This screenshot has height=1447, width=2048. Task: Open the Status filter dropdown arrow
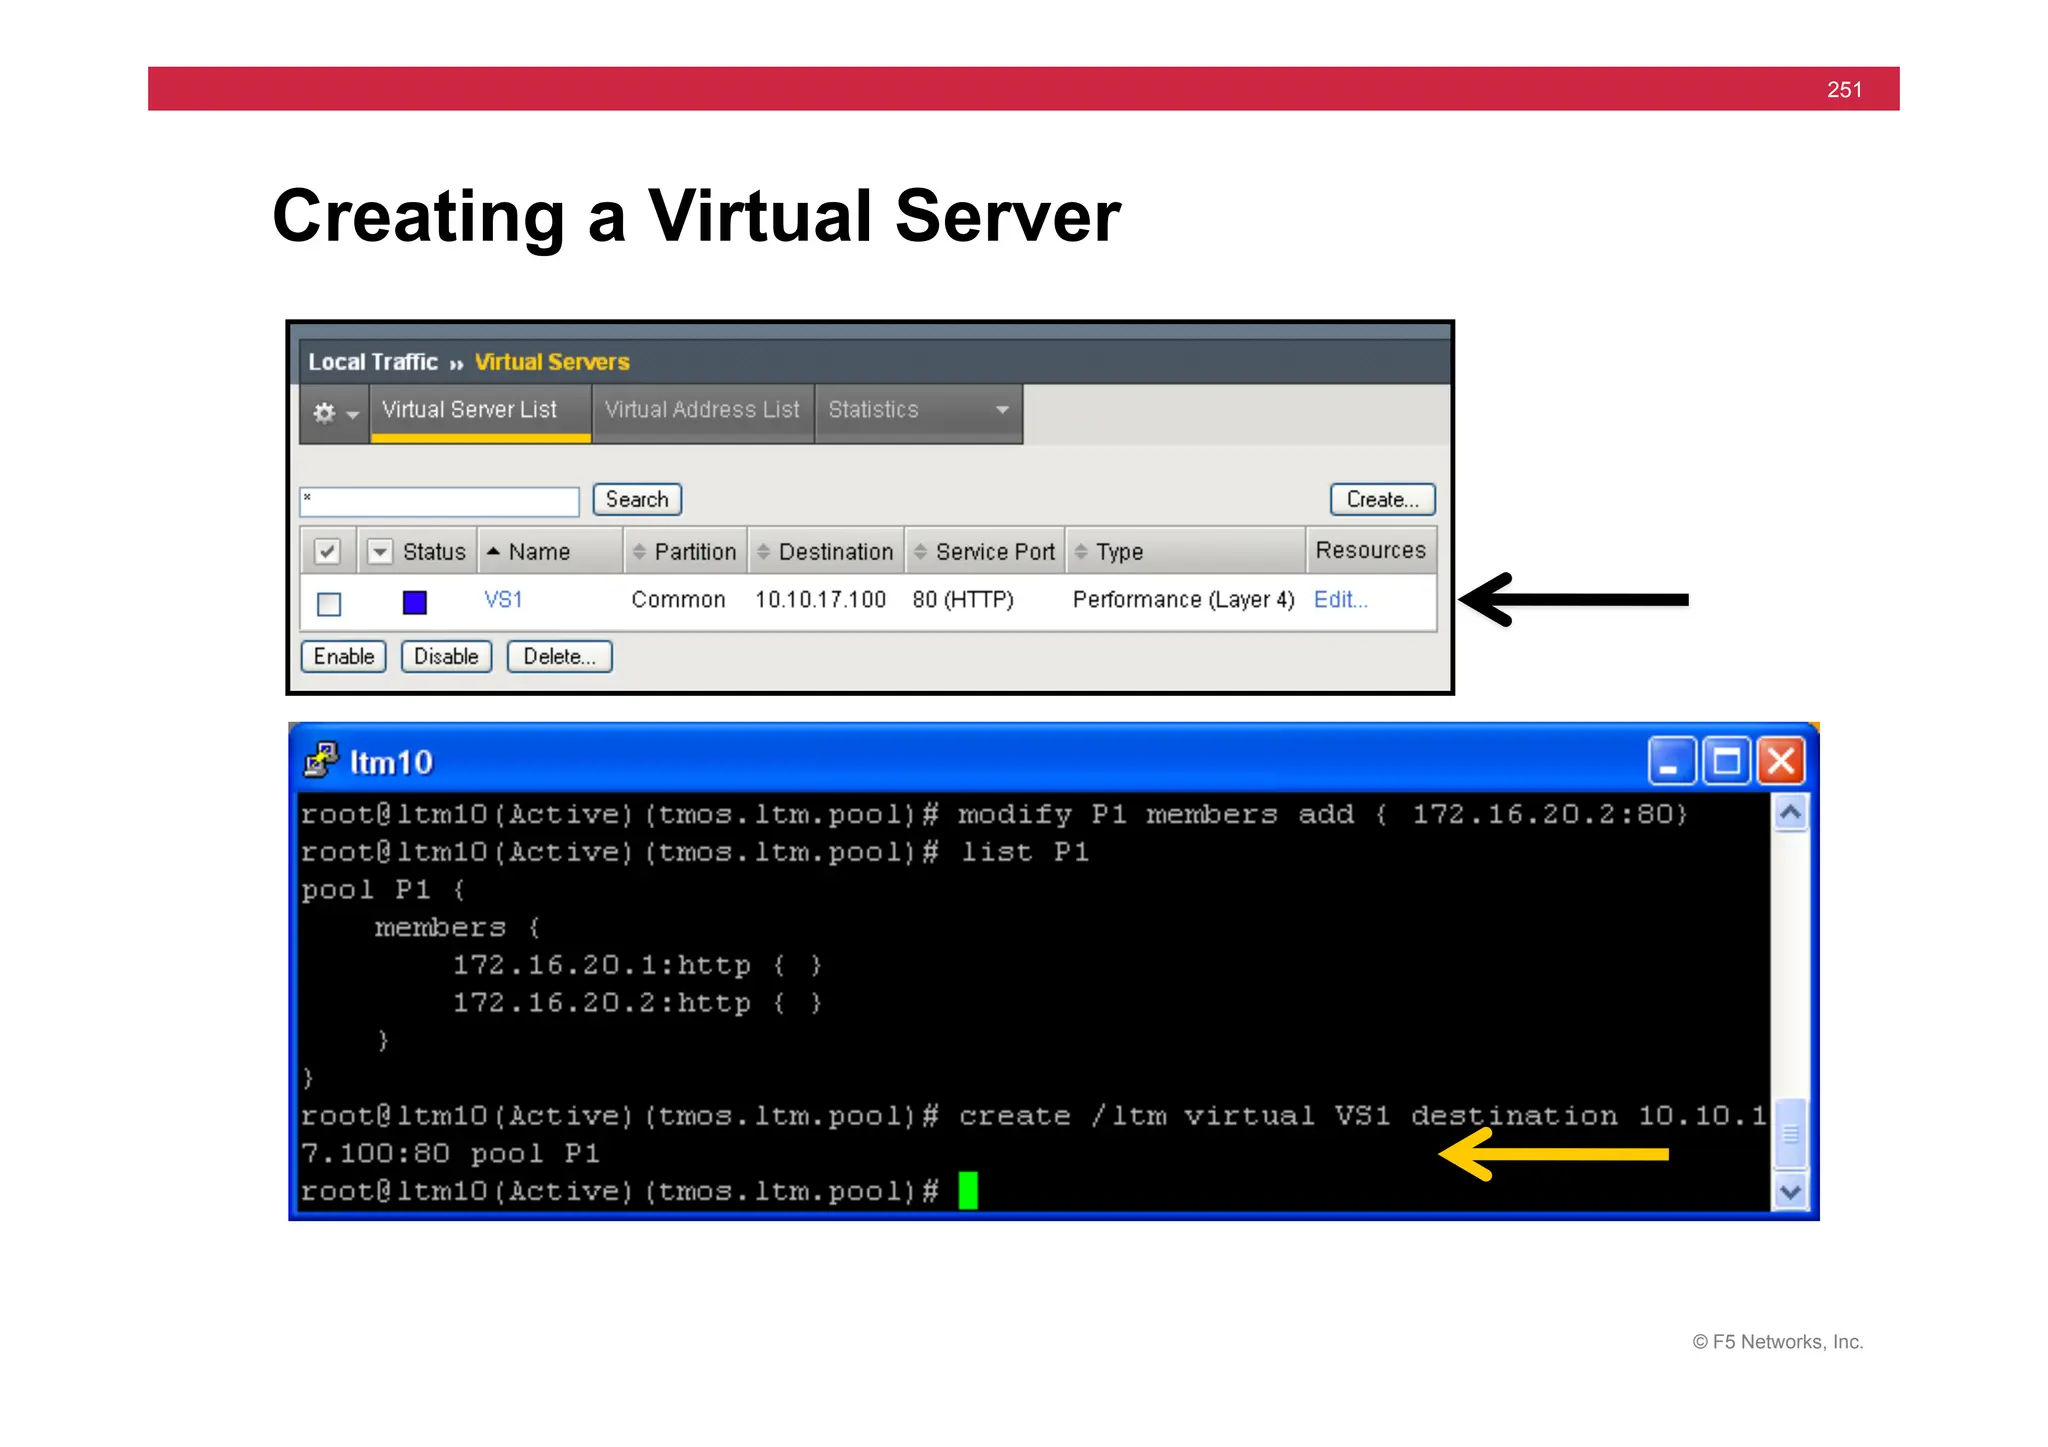380,551
